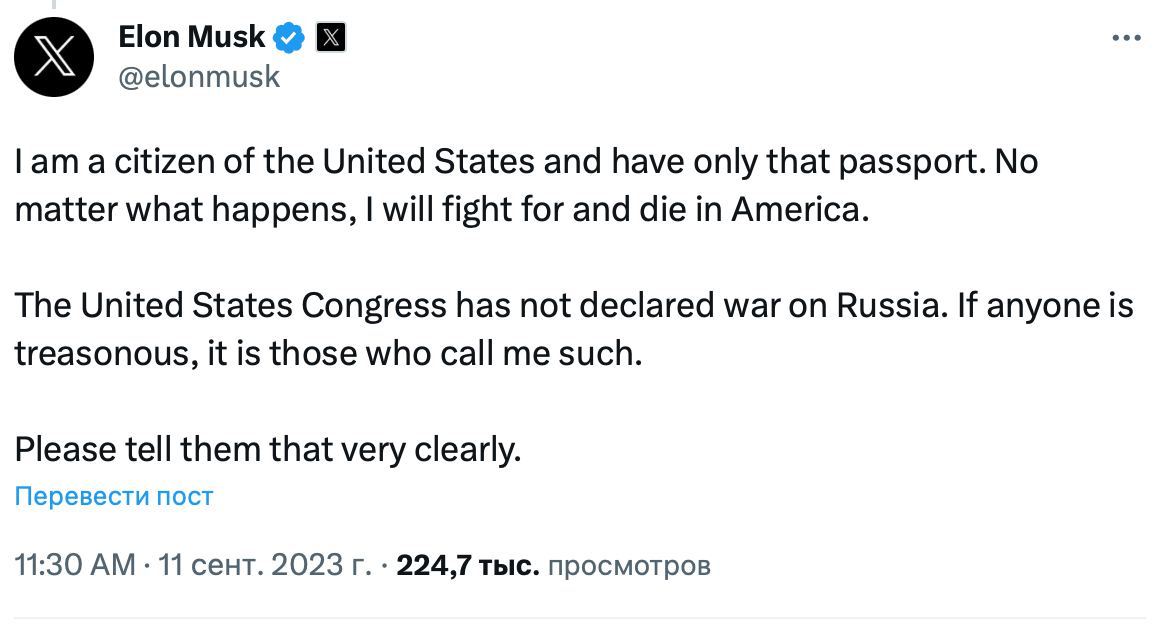Click the 11:30 AM post time
Viewport: 1175px width, 630px height.
click(75, 565)
